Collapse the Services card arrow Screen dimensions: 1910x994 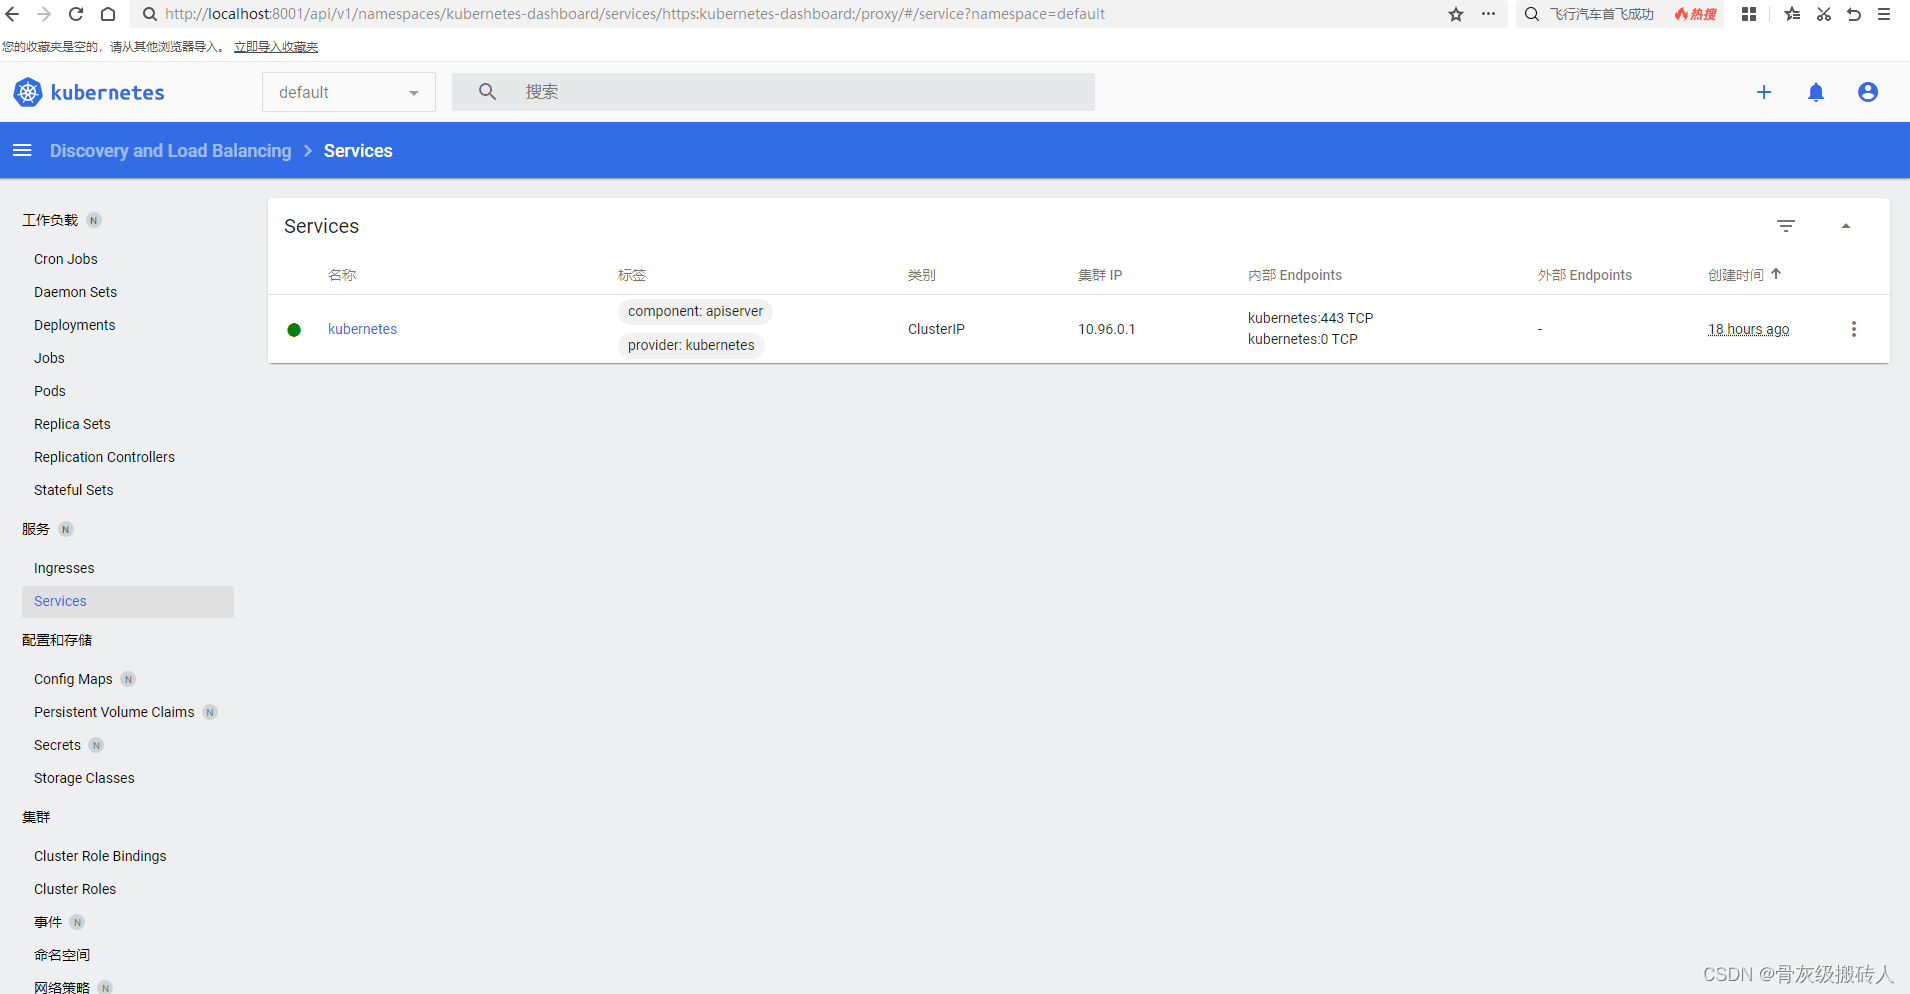(x=1846, y=226)
